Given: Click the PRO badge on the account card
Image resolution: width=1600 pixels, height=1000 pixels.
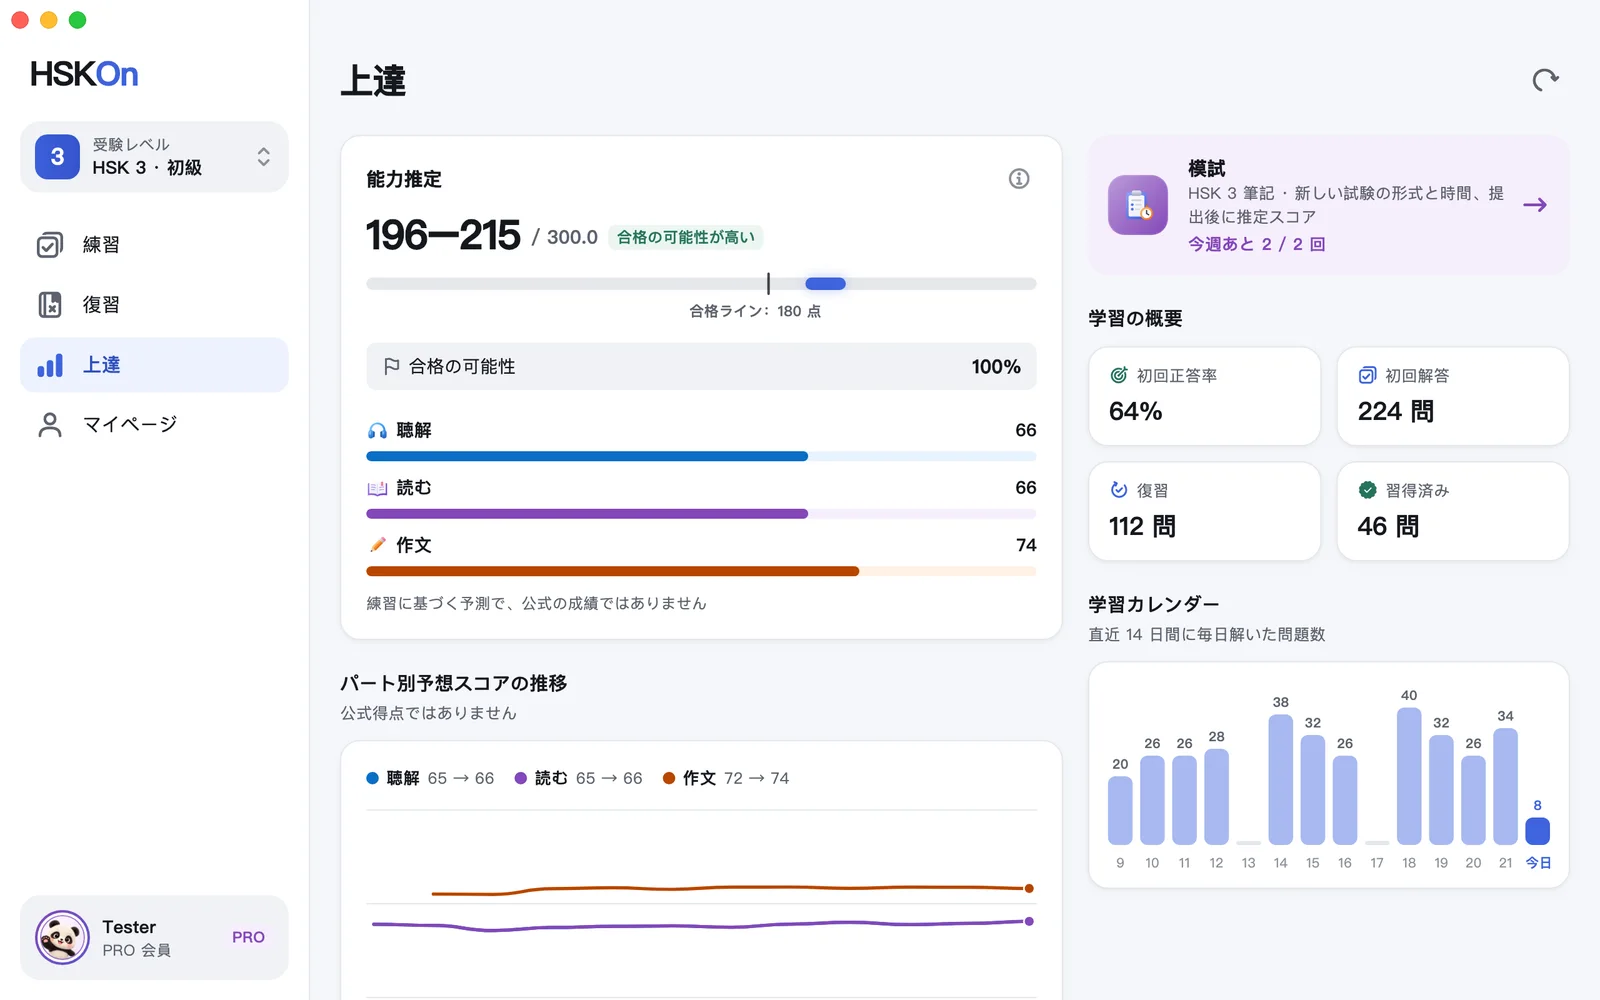Looking at the screenshot, I should click(x=248, y=937).
